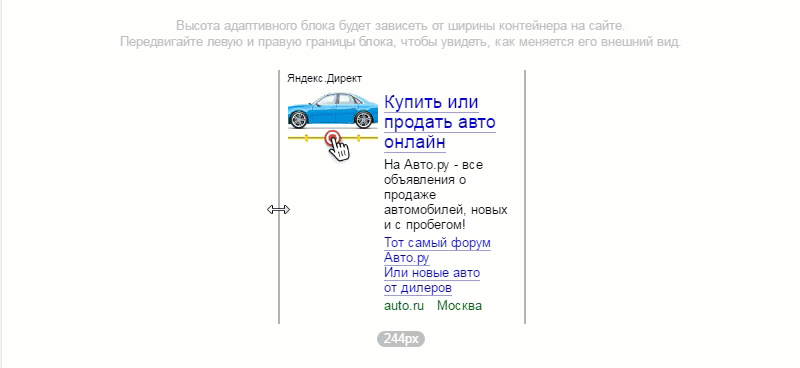The image size is (800, 368).
Task: Click the right yellow tick on the line
Action: 359,138
